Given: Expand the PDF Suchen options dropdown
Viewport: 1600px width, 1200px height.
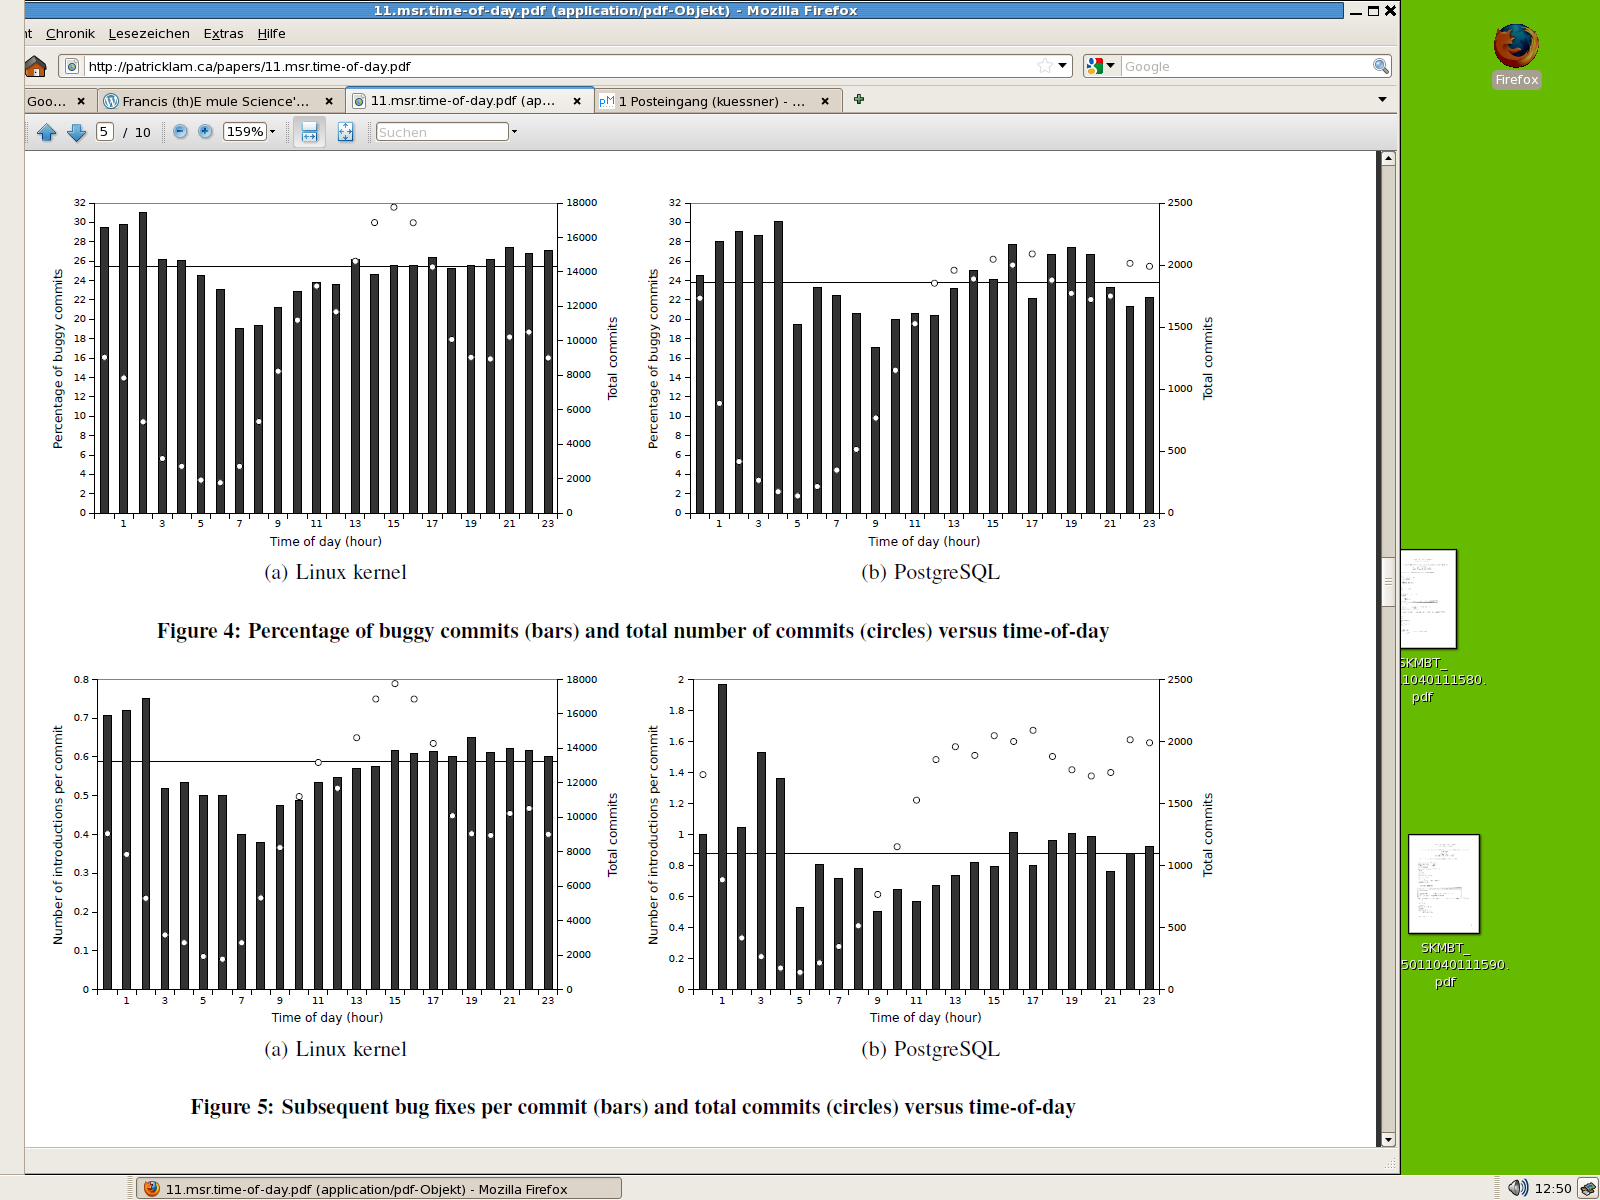Looking at the screenshot, I should pos(515,132).
